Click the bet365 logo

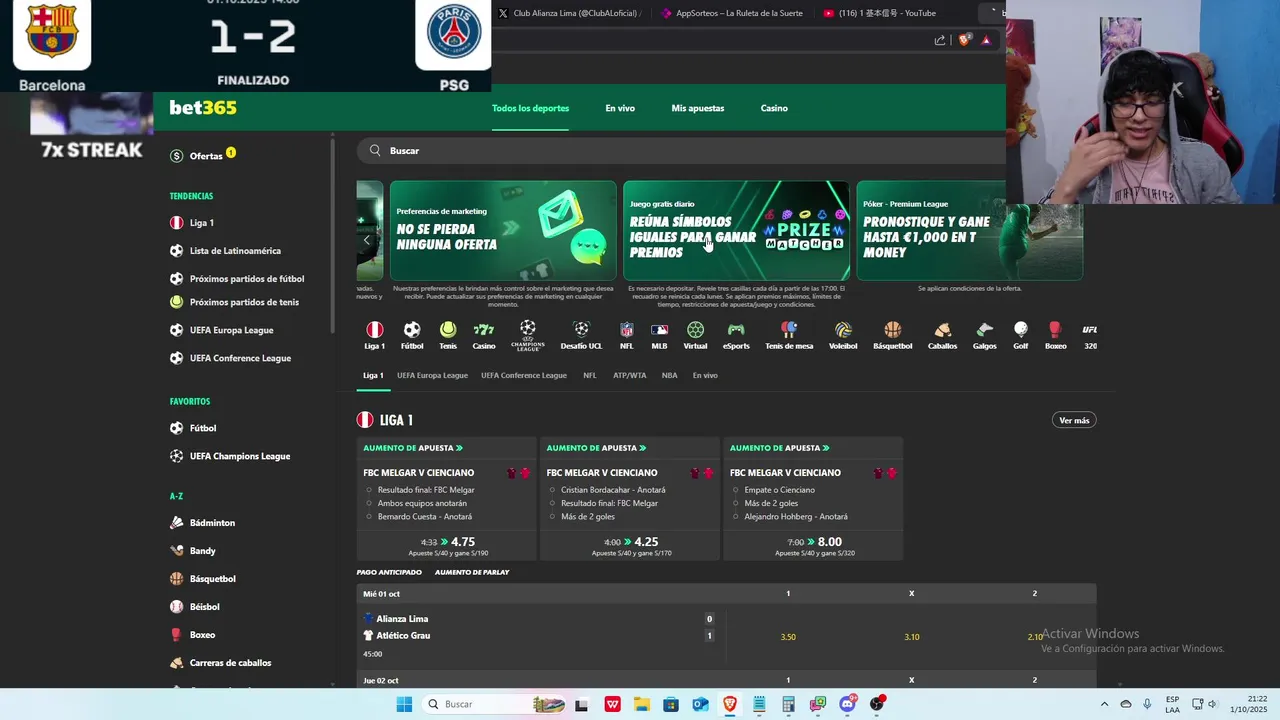point(203,108)
